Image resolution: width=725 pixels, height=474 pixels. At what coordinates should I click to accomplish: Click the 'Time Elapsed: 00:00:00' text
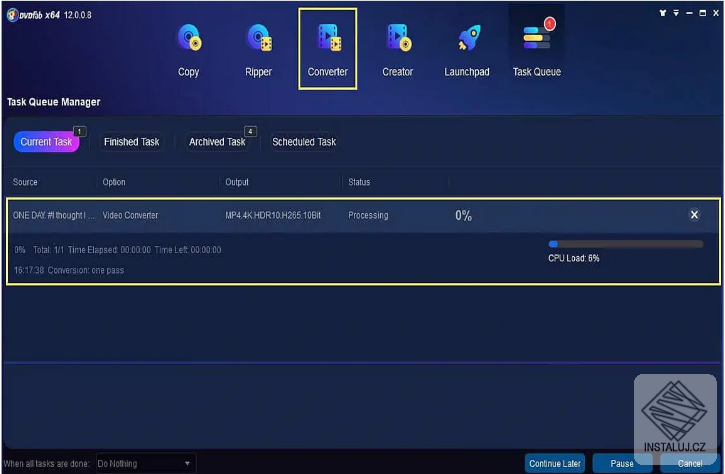109,250
